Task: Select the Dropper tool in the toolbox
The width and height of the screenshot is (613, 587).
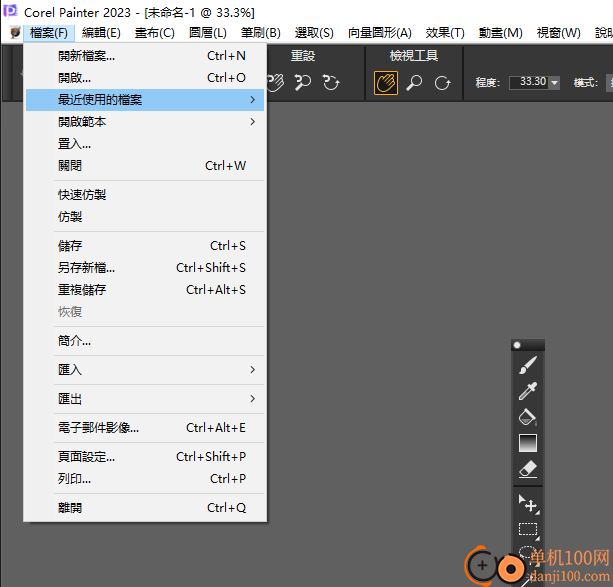Action: tap(528, 391)
